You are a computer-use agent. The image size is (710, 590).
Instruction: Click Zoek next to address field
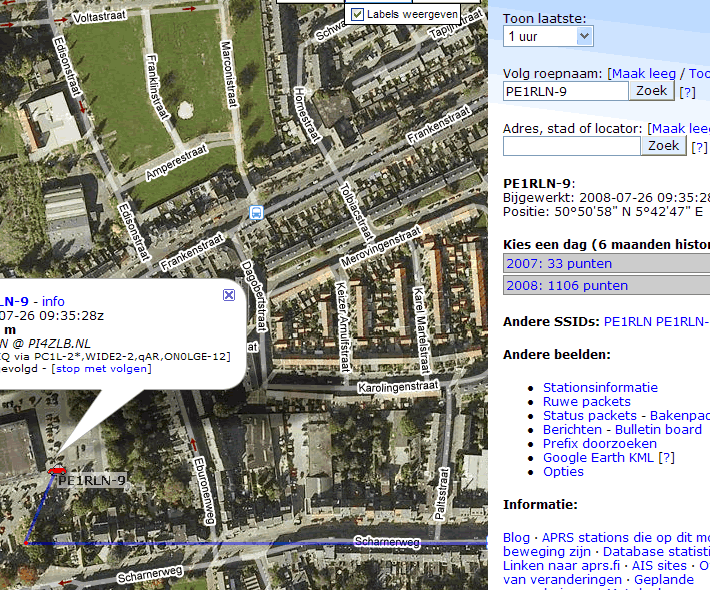pos(663,146)
